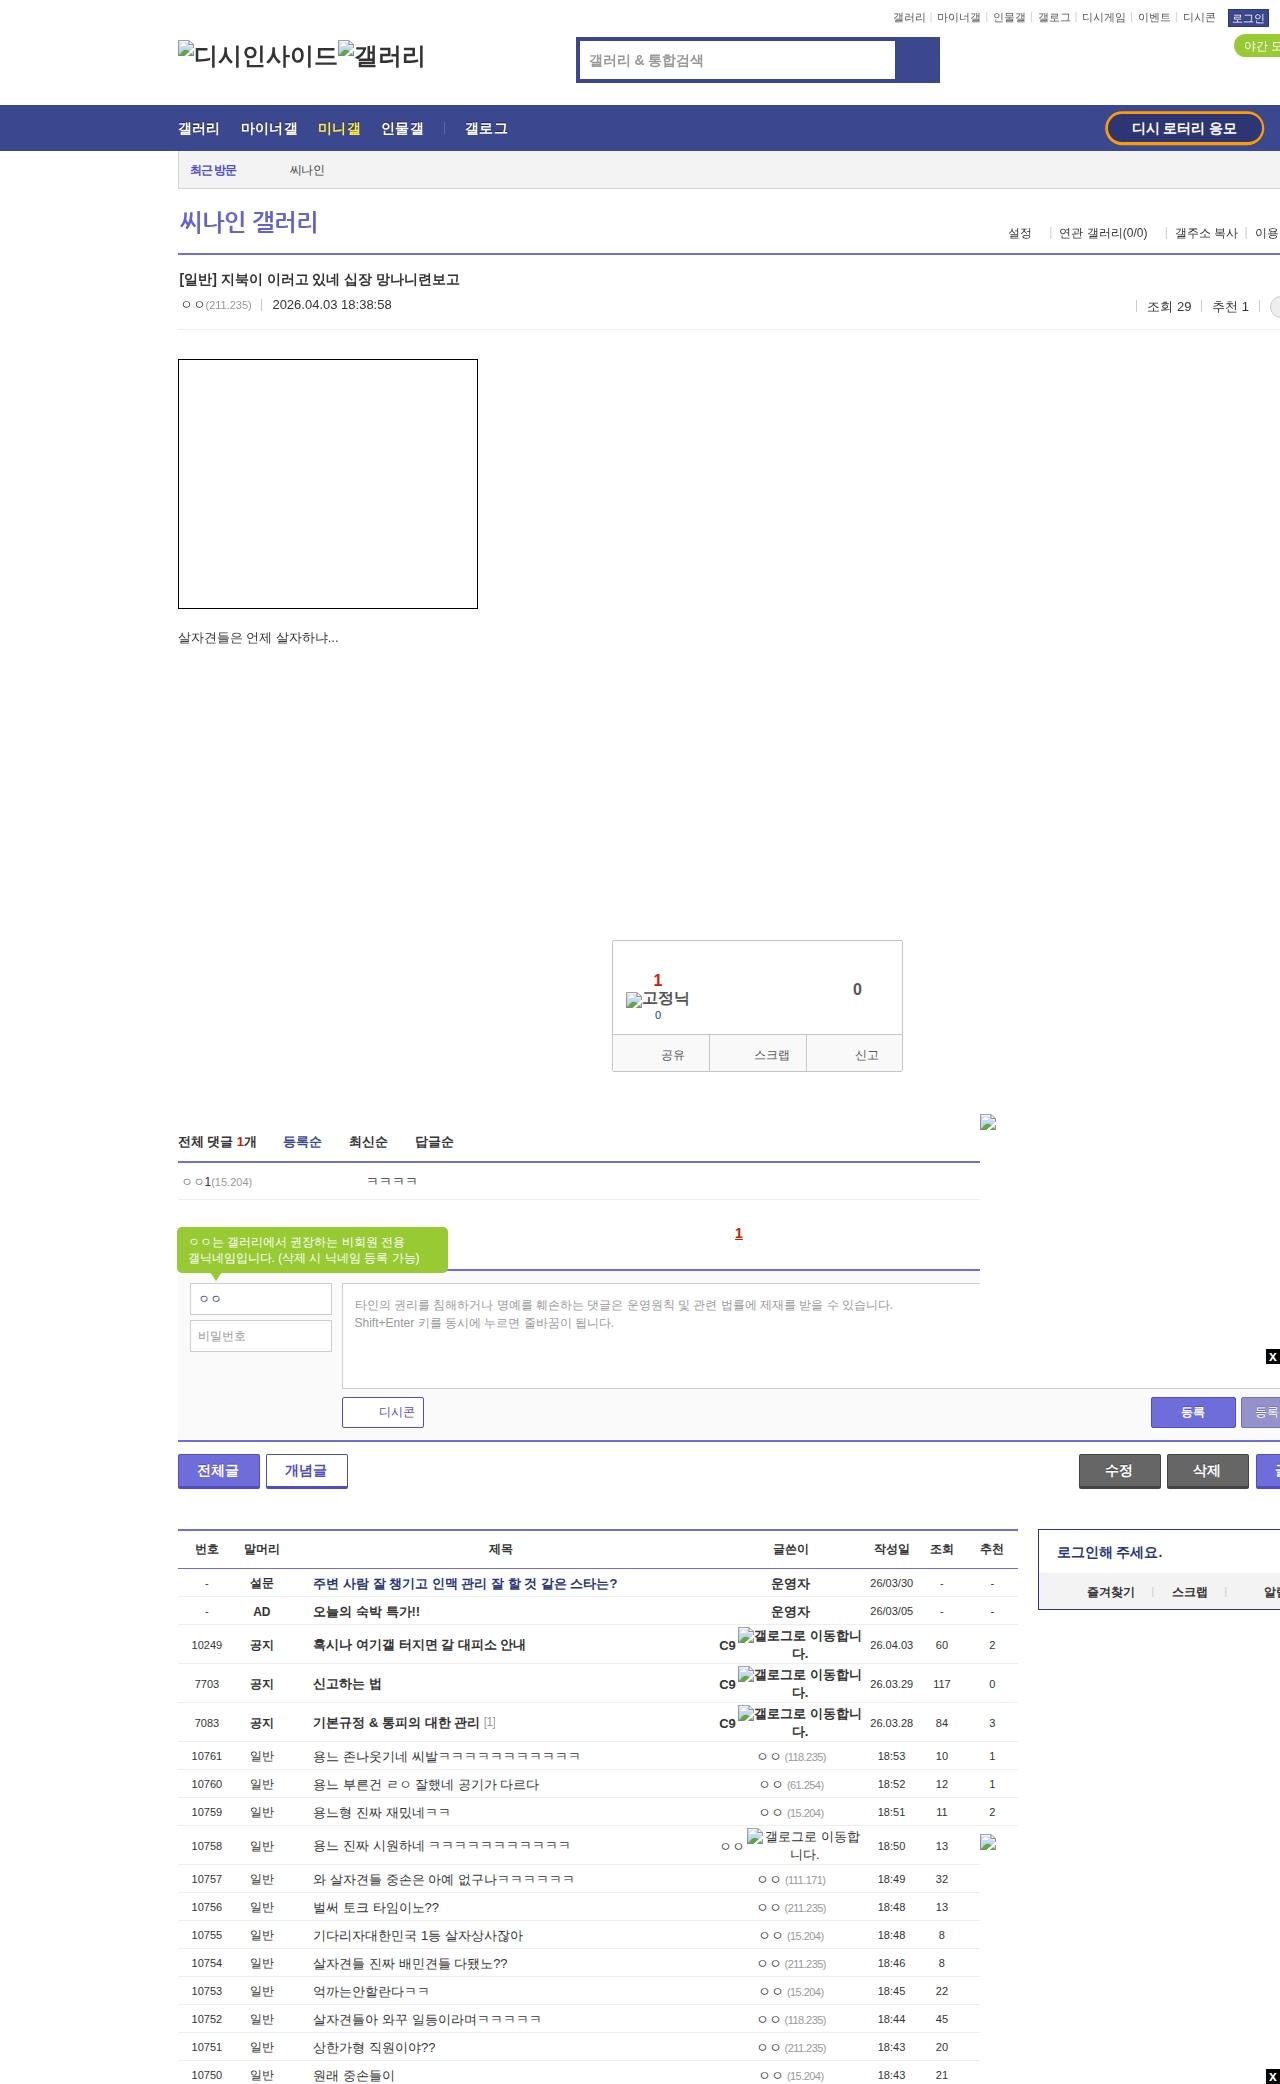The height and width of the screenshot is (2084, 1280).
Task: Open survey post 주변 사람 잘 챙기고
Action: tap(465, 1584)
